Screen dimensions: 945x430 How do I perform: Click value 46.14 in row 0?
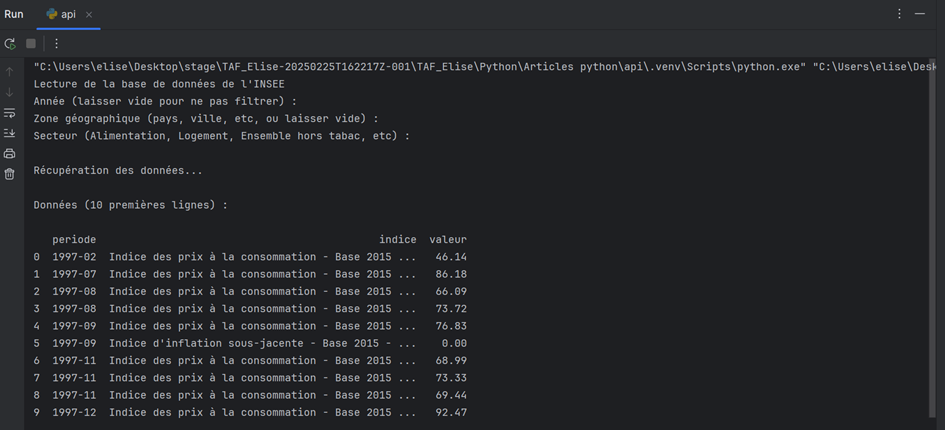tap(451, 257)
